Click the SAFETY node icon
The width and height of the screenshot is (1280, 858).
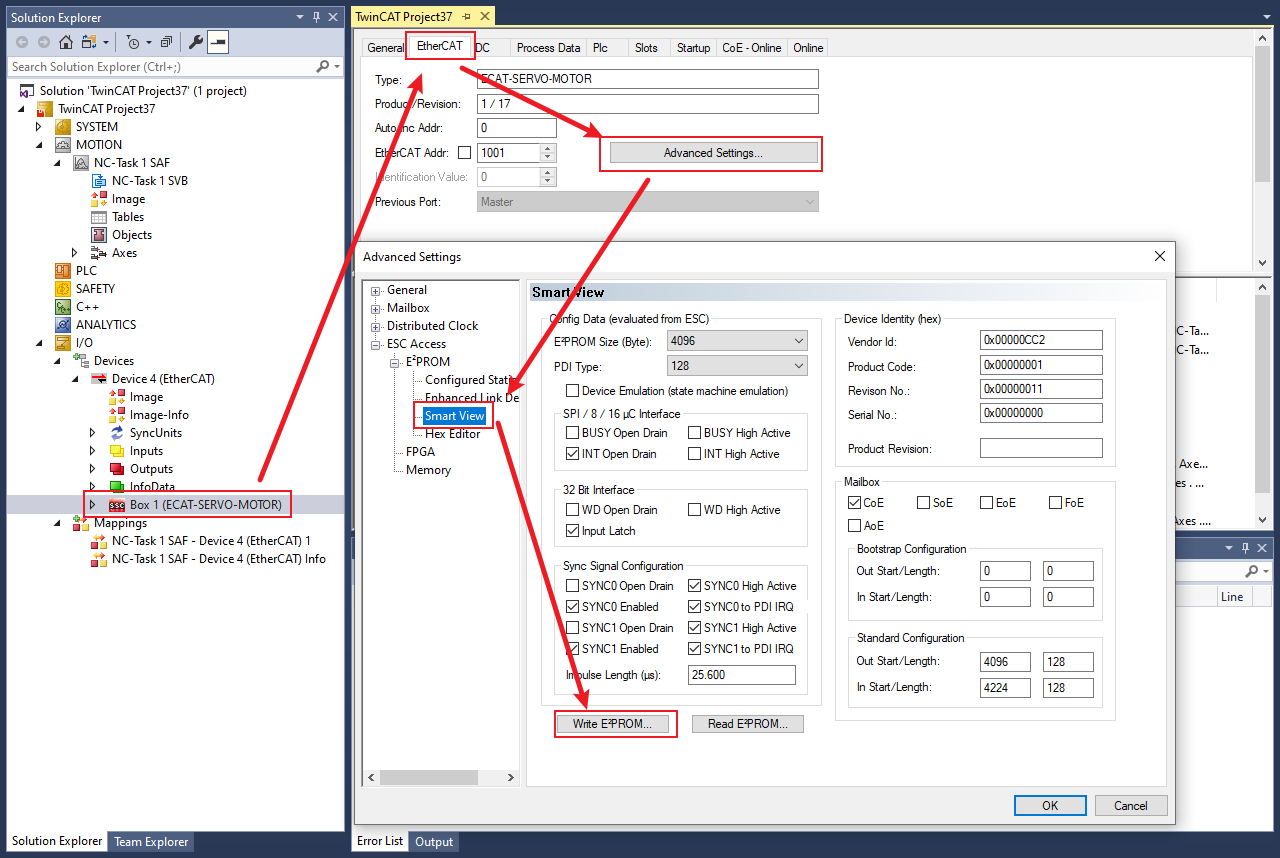pyautogui.click(x=63, y=289)
